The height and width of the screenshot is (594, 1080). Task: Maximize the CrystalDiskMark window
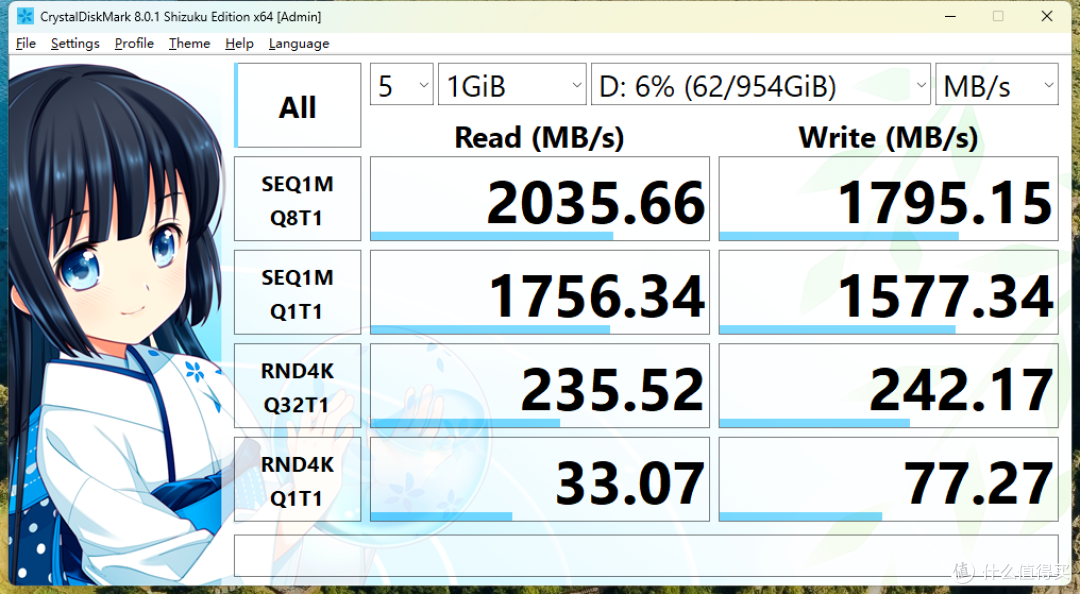(x=998, y=16)
